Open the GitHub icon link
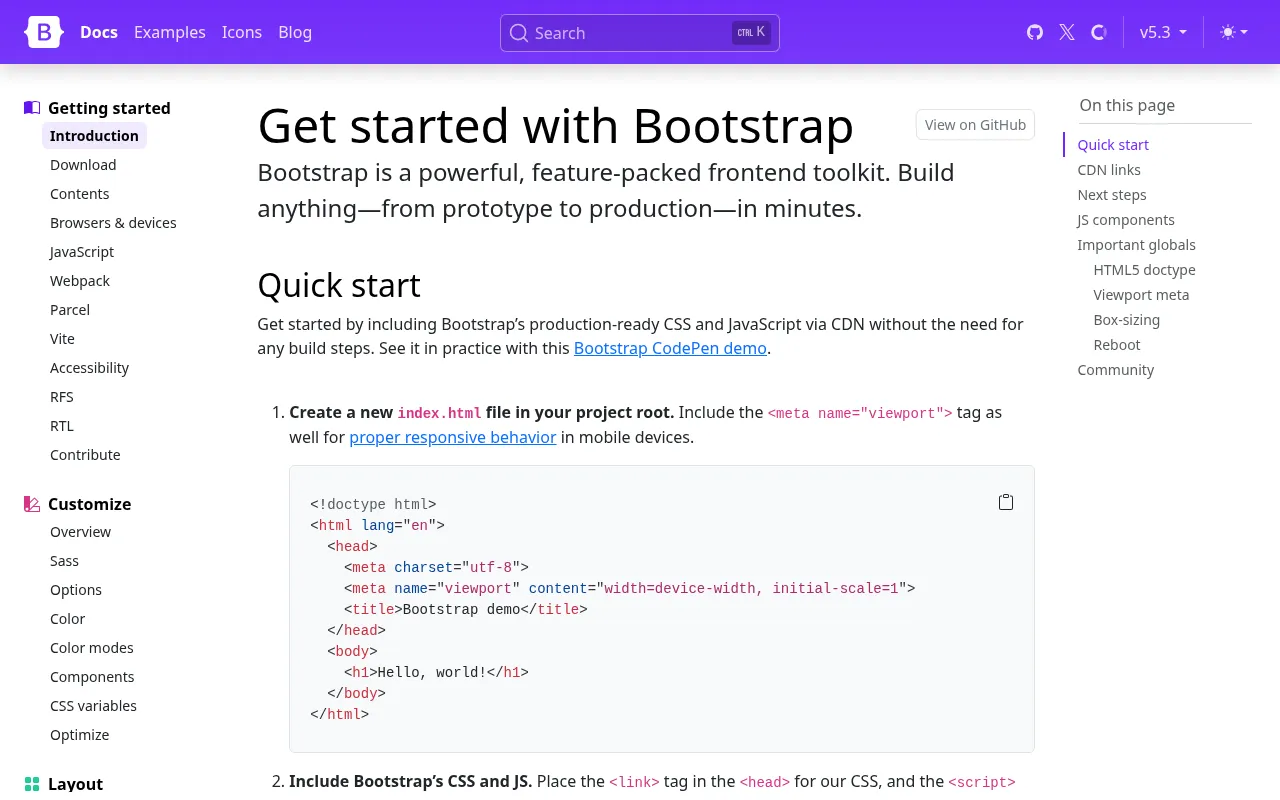 [1035, 32]
